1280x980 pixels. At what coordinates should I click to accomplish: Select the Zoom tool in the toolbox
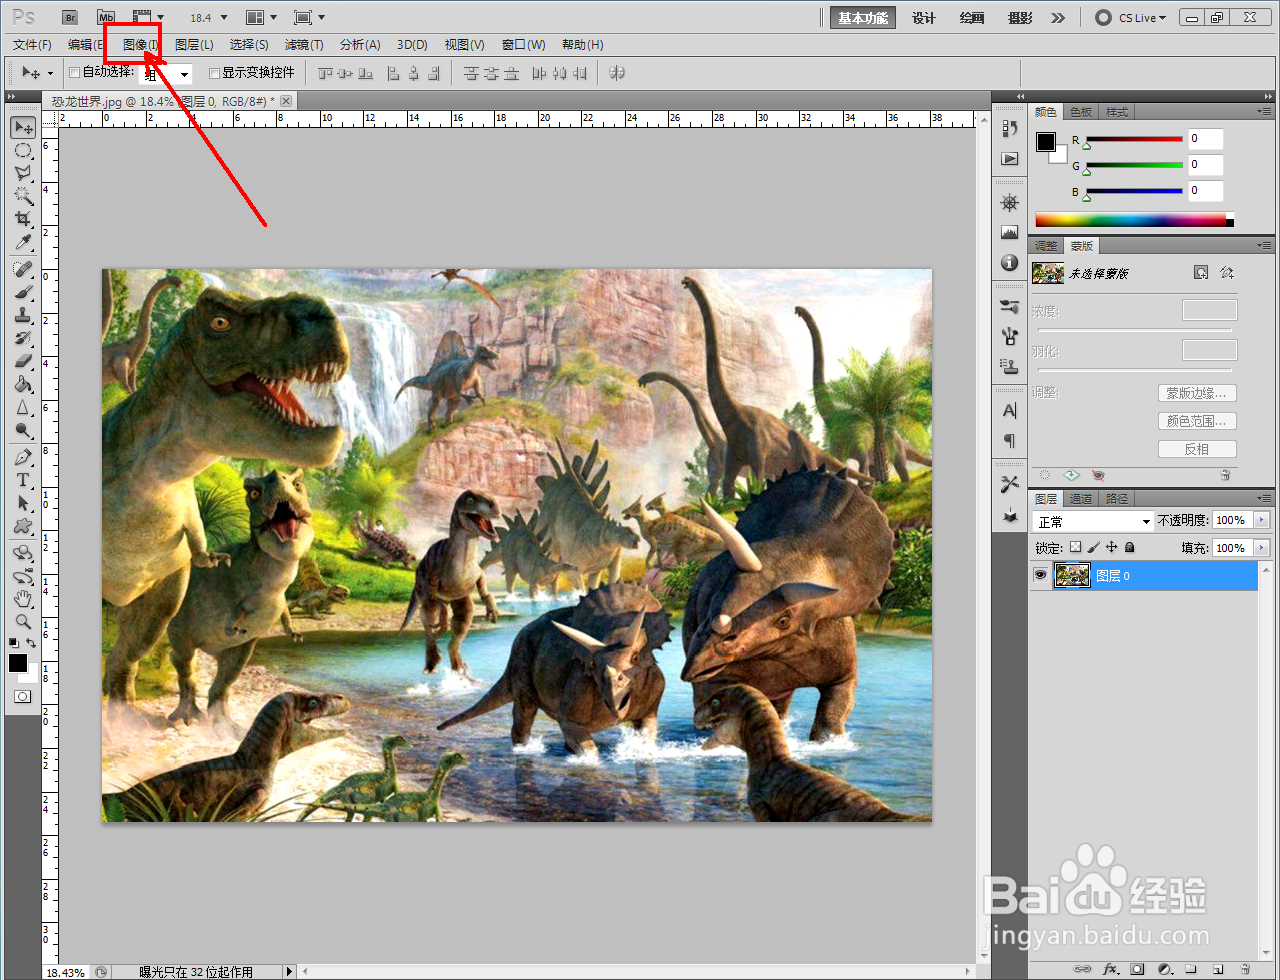click(23, 622)
